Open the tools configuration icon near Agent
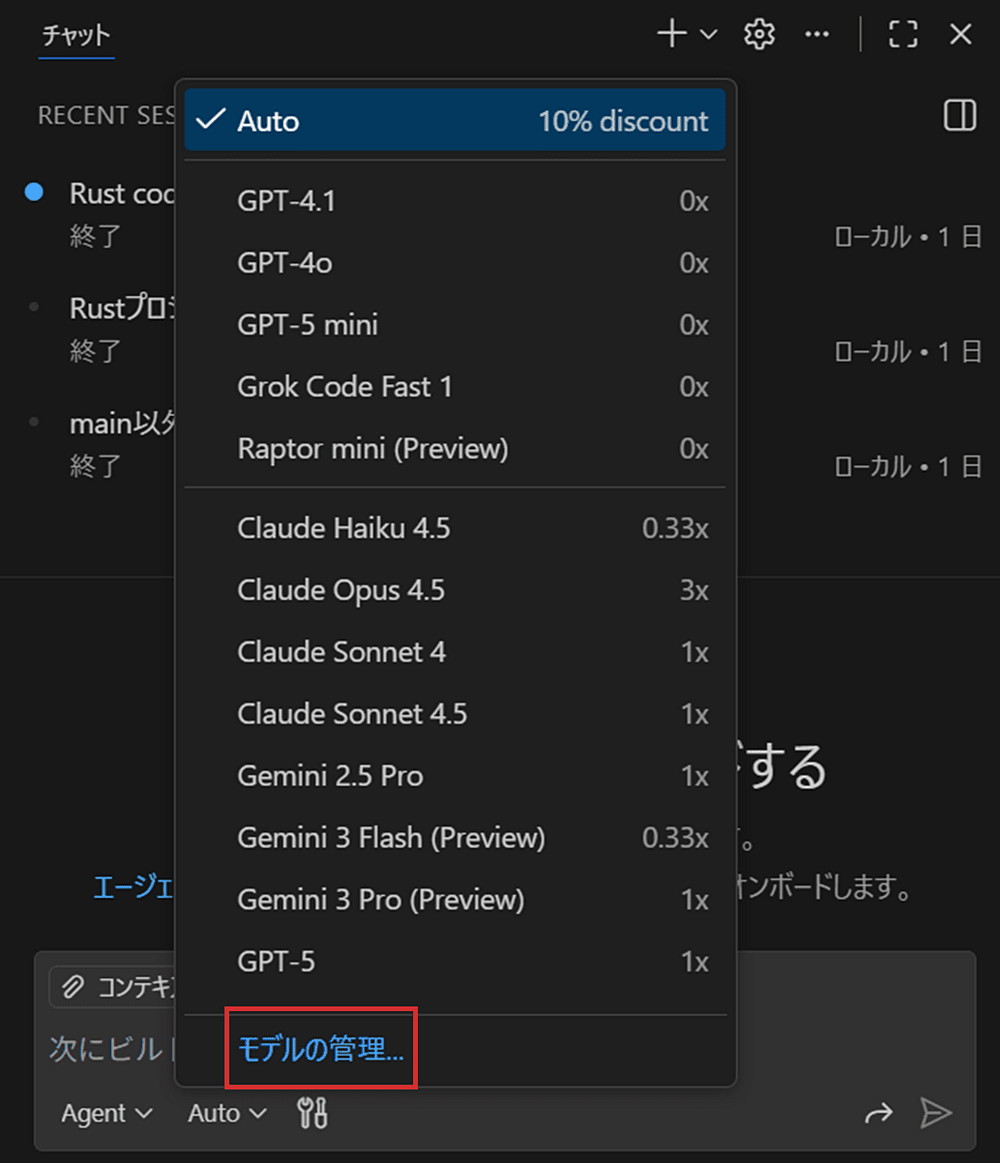 (311, 1112)
